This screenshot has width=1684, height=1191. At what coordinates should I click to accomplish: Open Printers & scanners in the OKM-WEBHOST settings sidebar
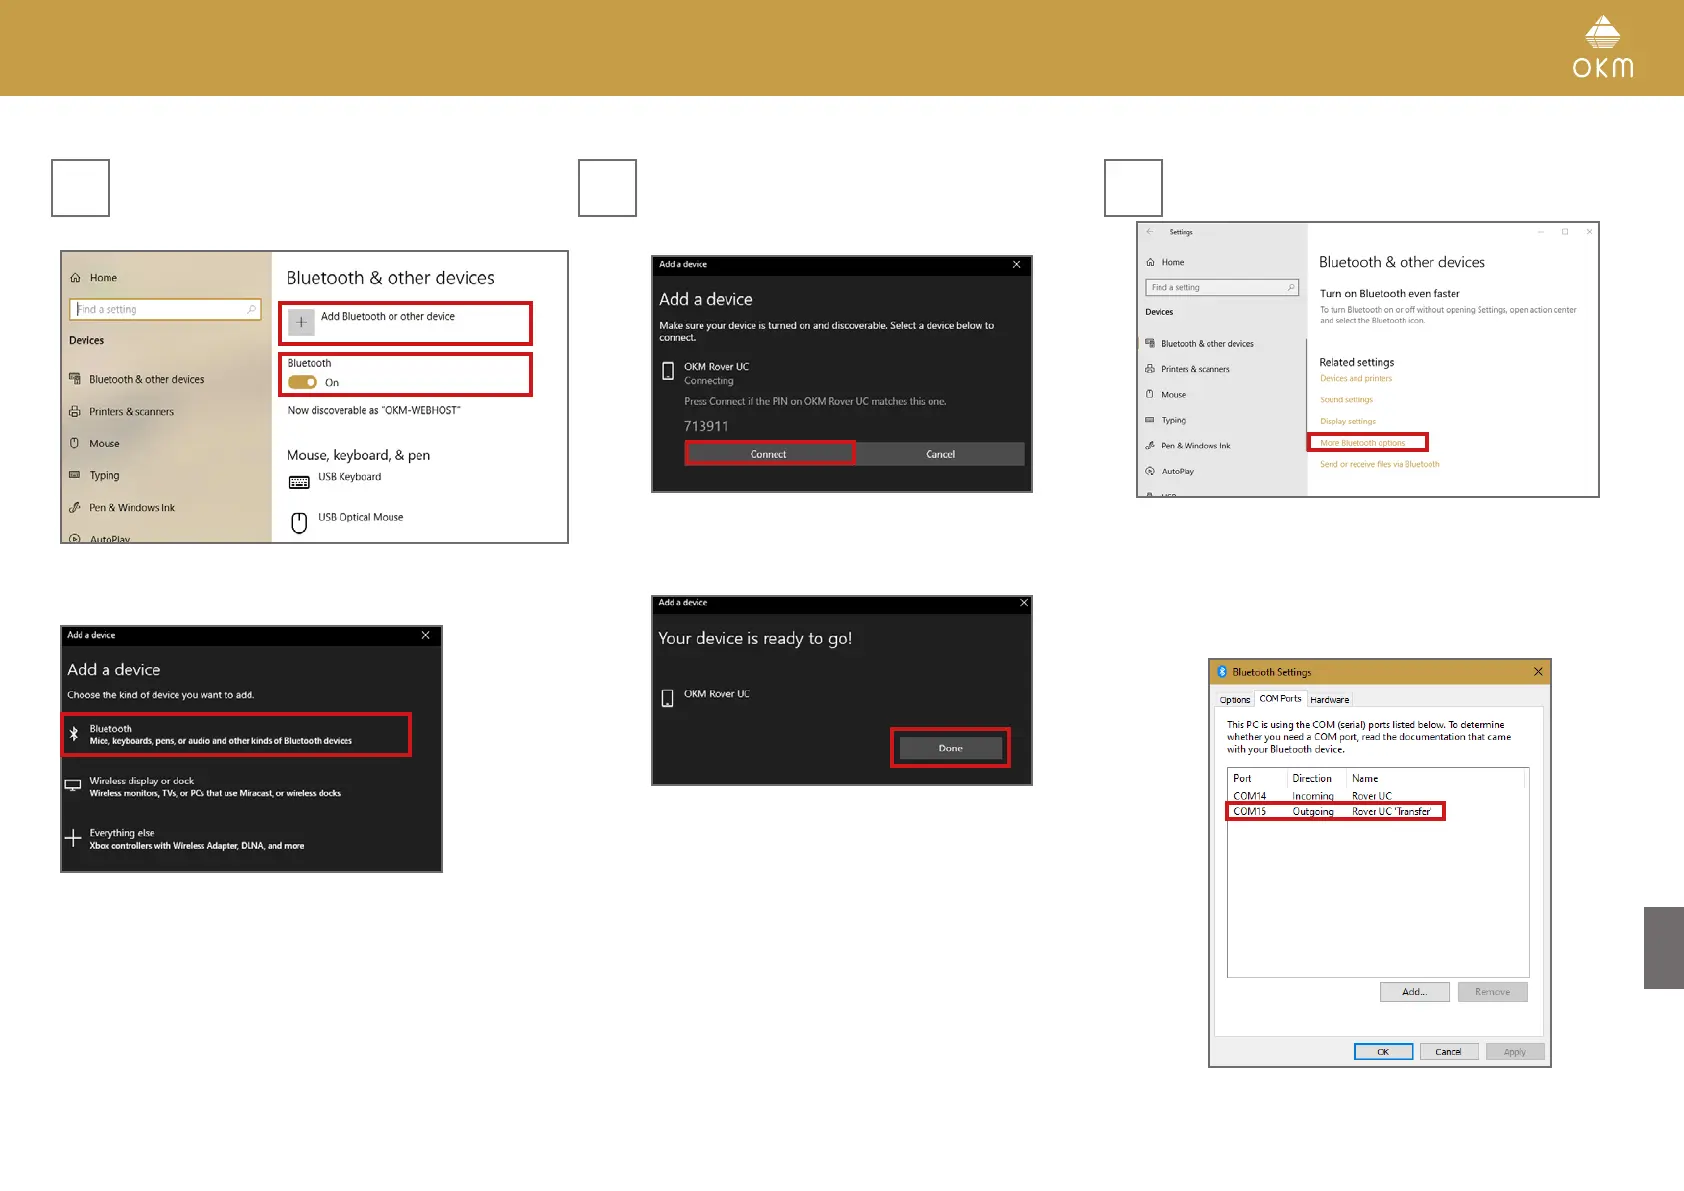(x=131, y=411)
